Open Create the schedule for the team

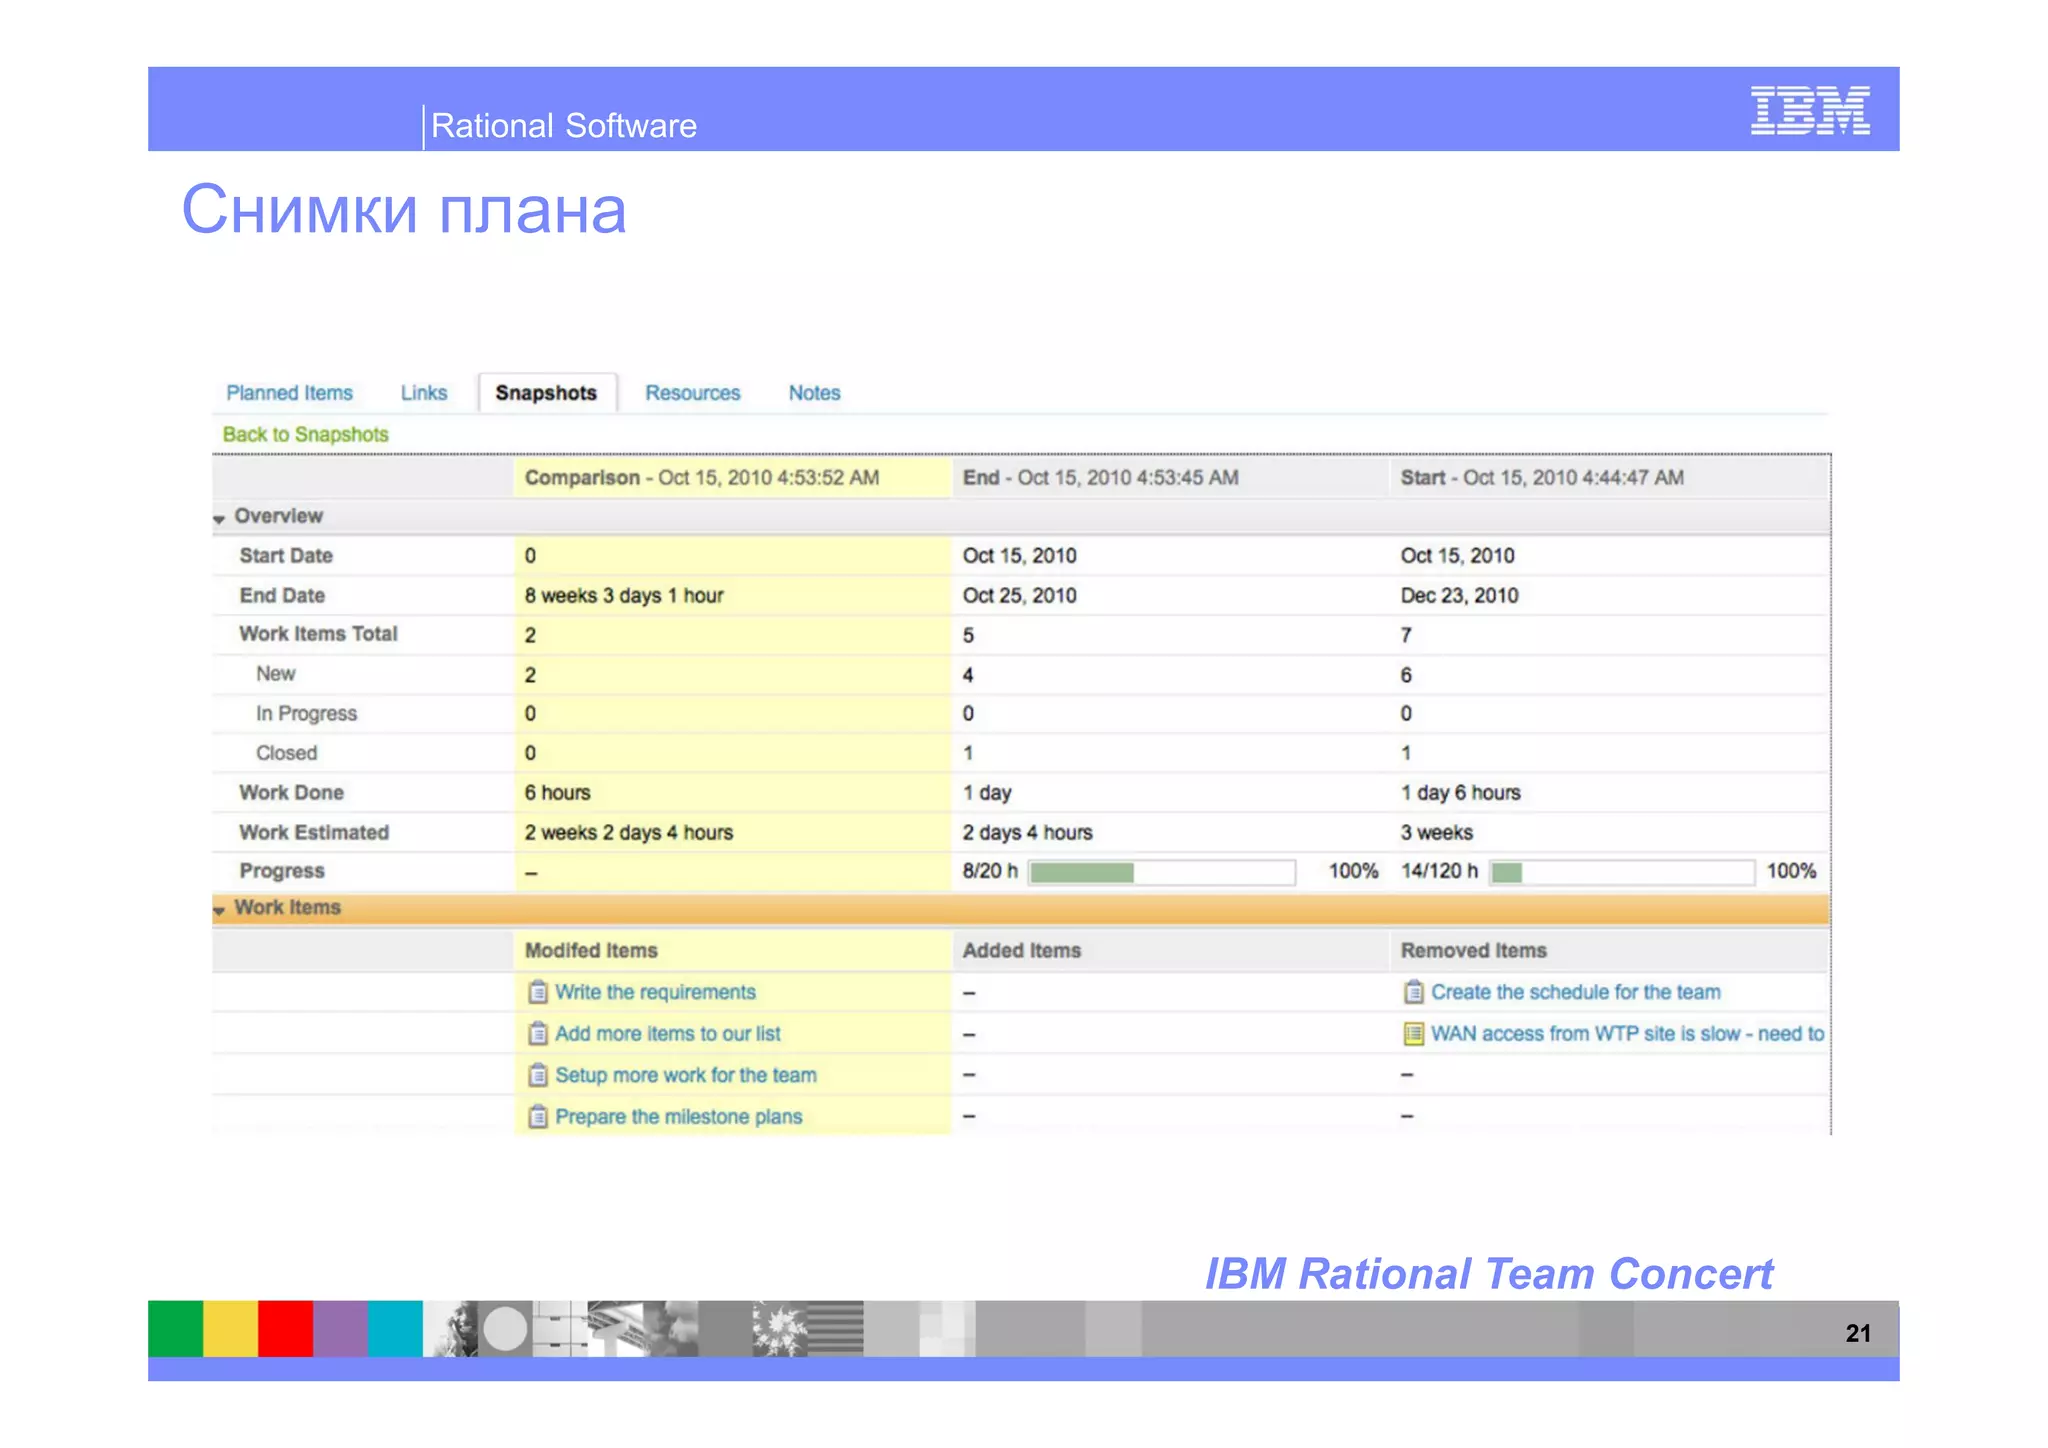(1575, 992)
